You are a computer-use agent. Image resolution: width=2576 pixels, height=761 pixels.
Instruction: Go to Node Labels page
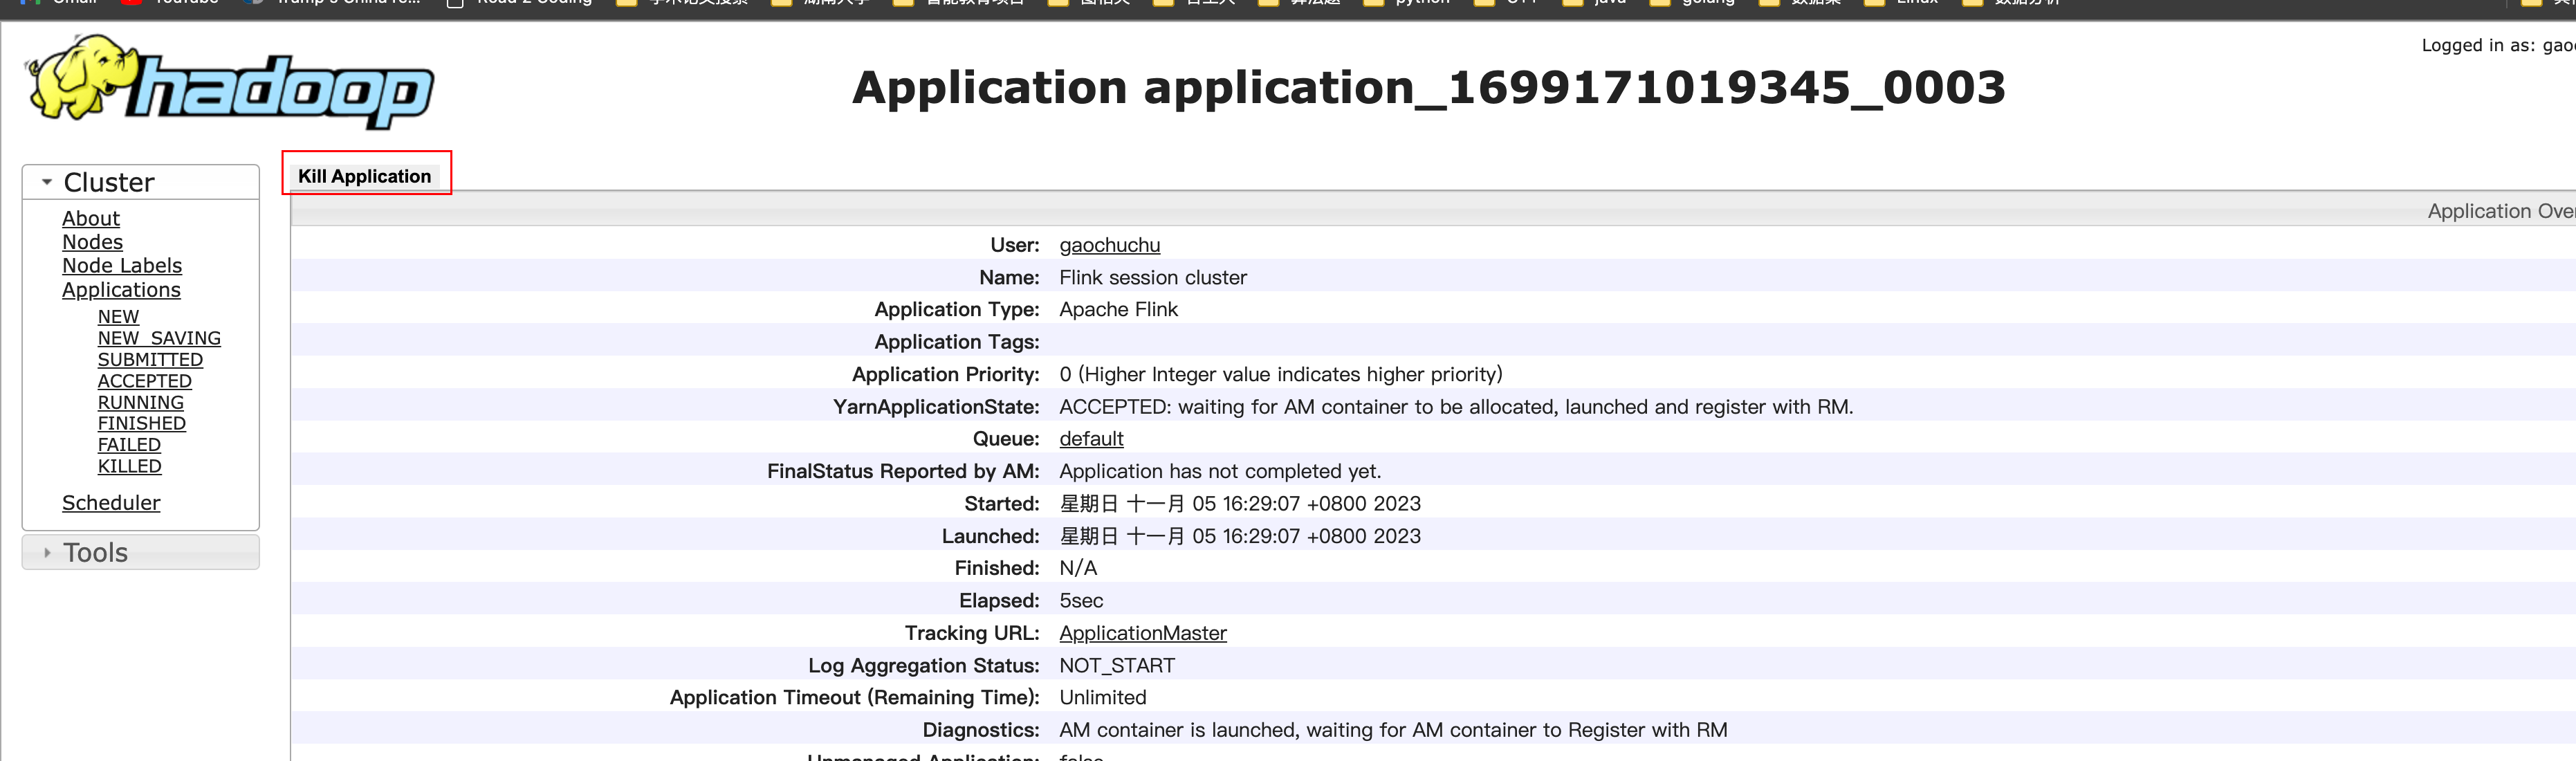122,266
